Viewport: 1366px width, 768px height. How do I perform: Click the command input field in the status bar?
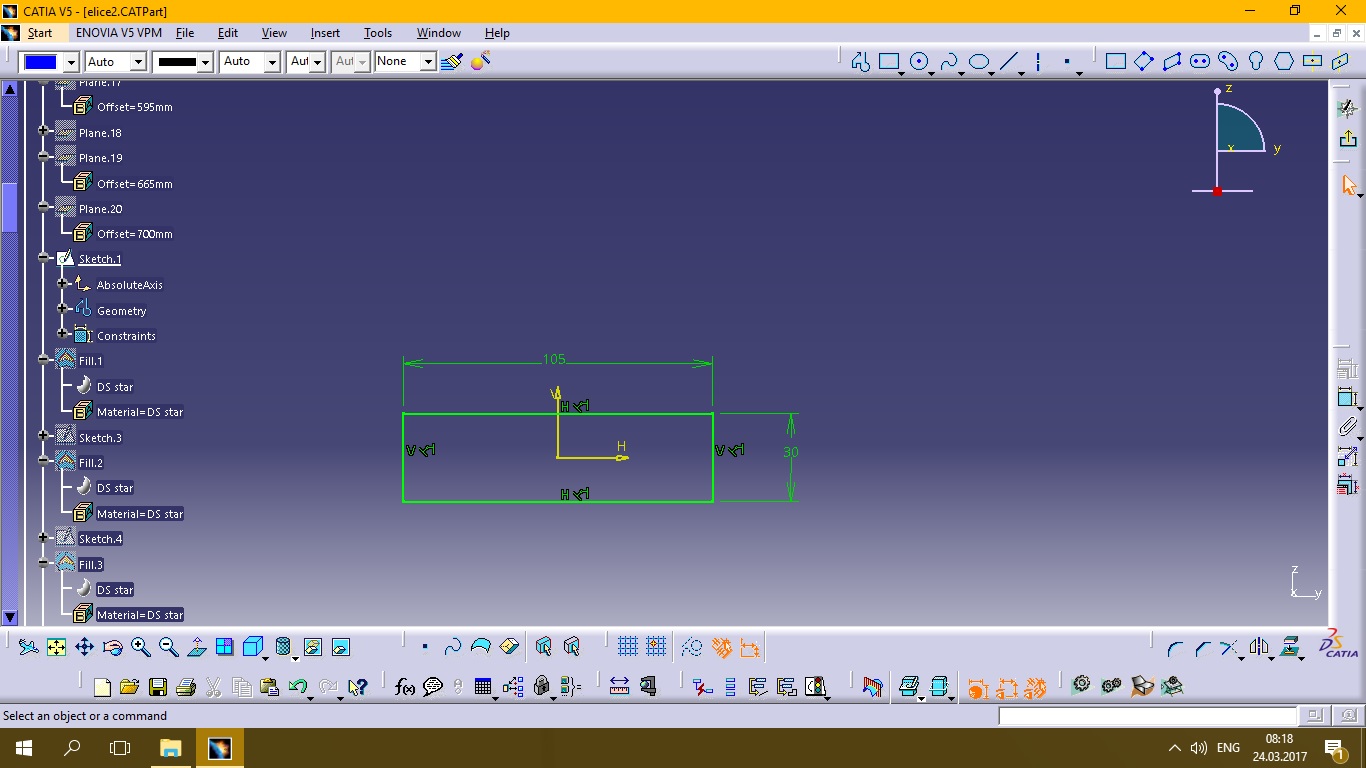click(1148, 716)
